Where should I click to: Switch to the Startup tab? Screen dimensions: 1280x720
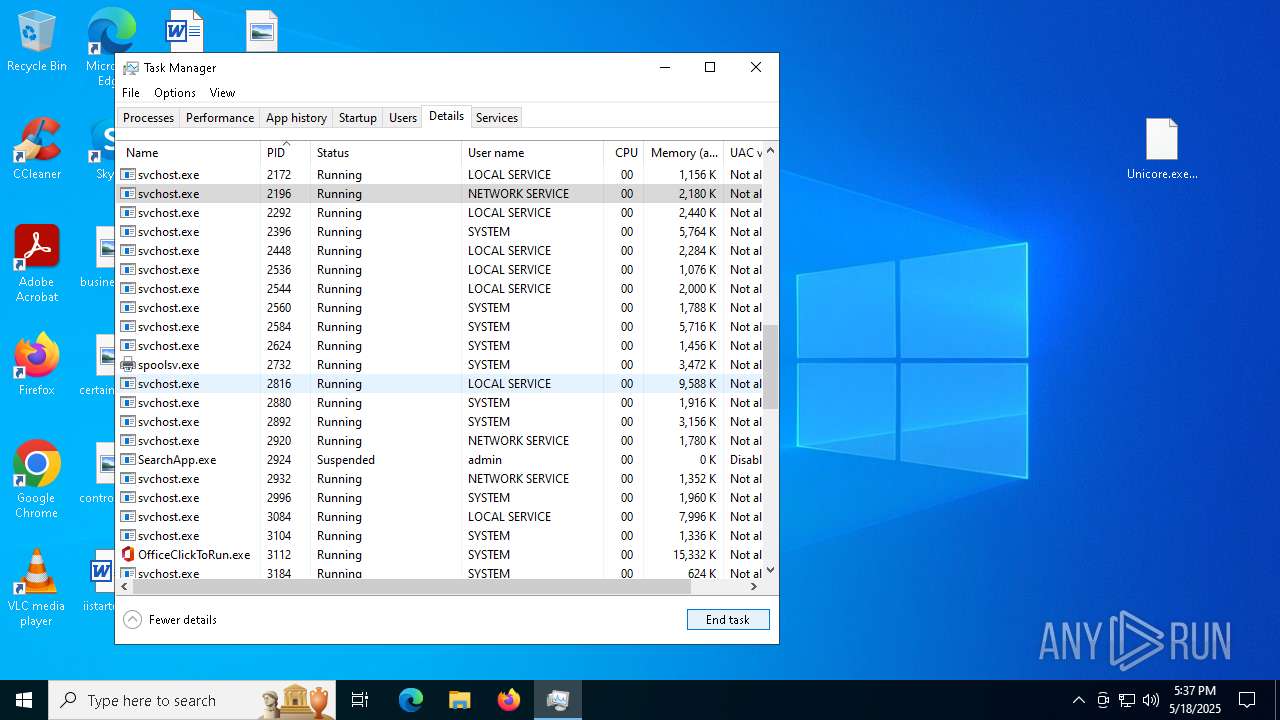click(358, 118)
